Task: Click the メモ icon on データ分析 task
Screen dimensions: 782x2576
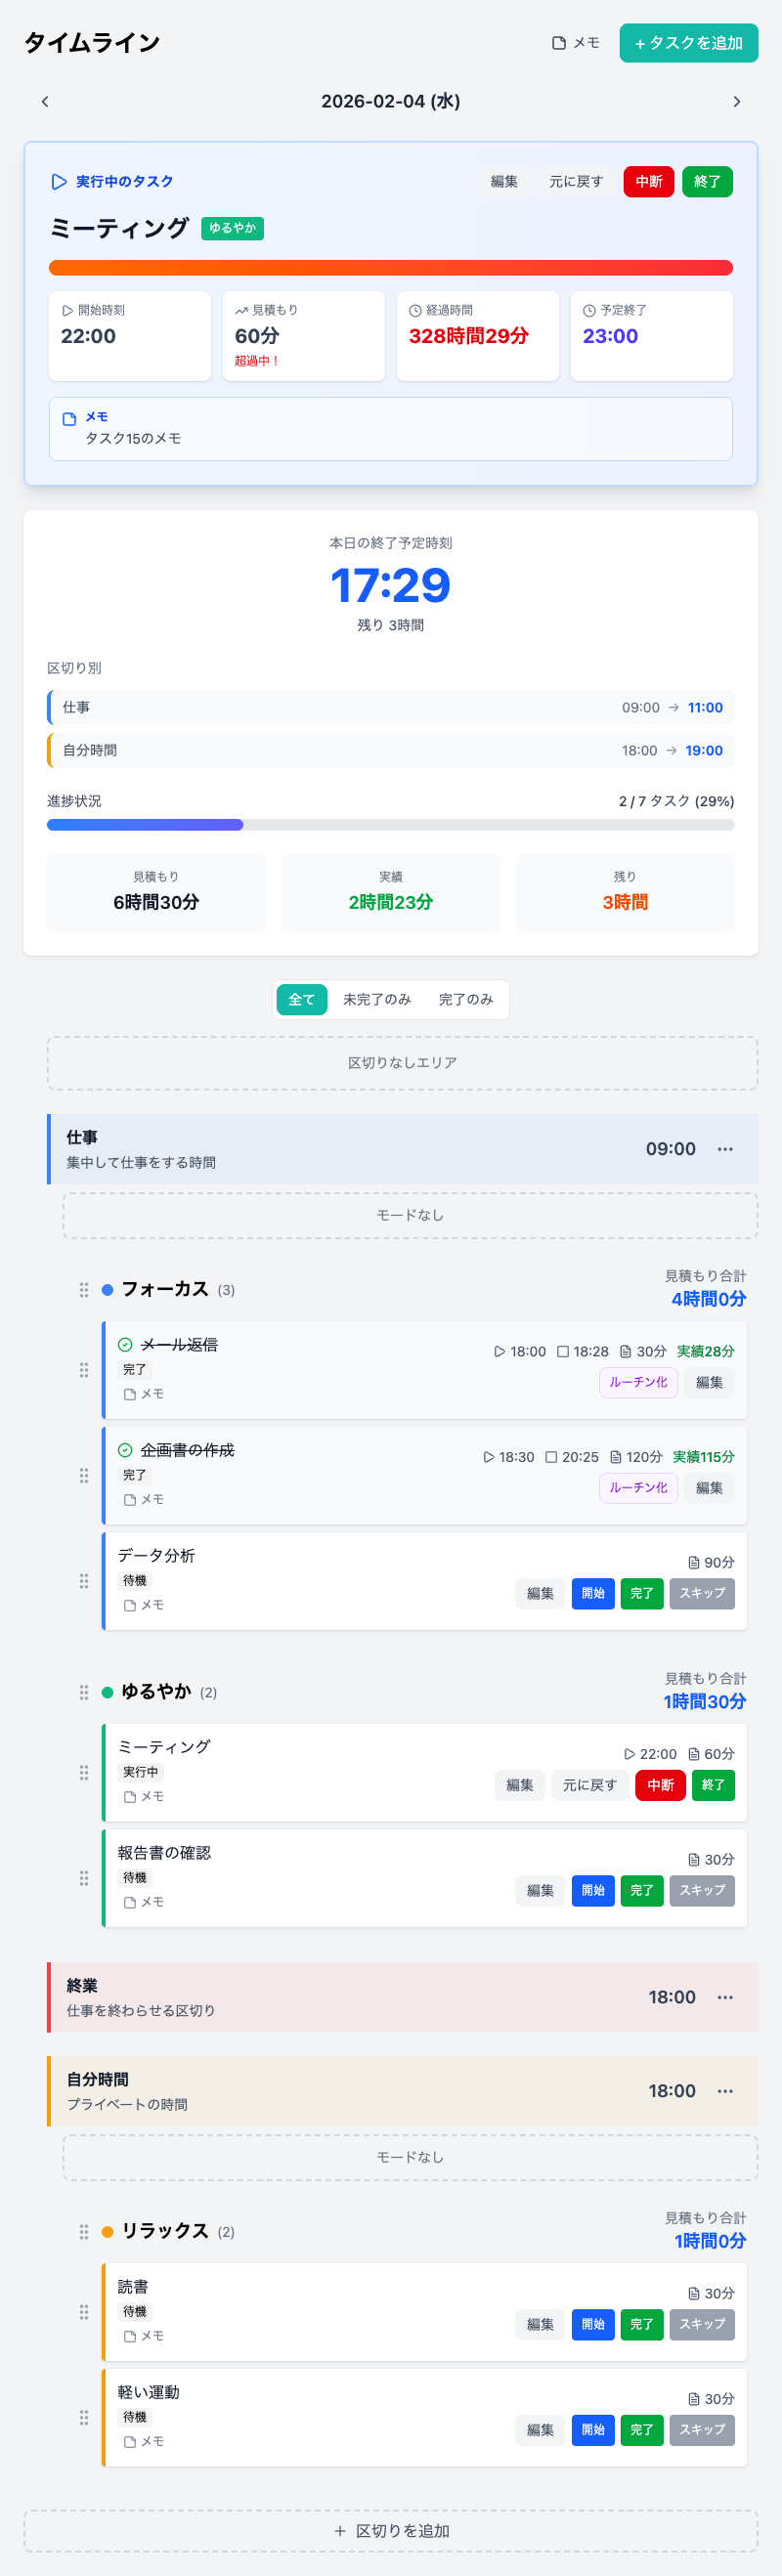Action: (131, 1605)
